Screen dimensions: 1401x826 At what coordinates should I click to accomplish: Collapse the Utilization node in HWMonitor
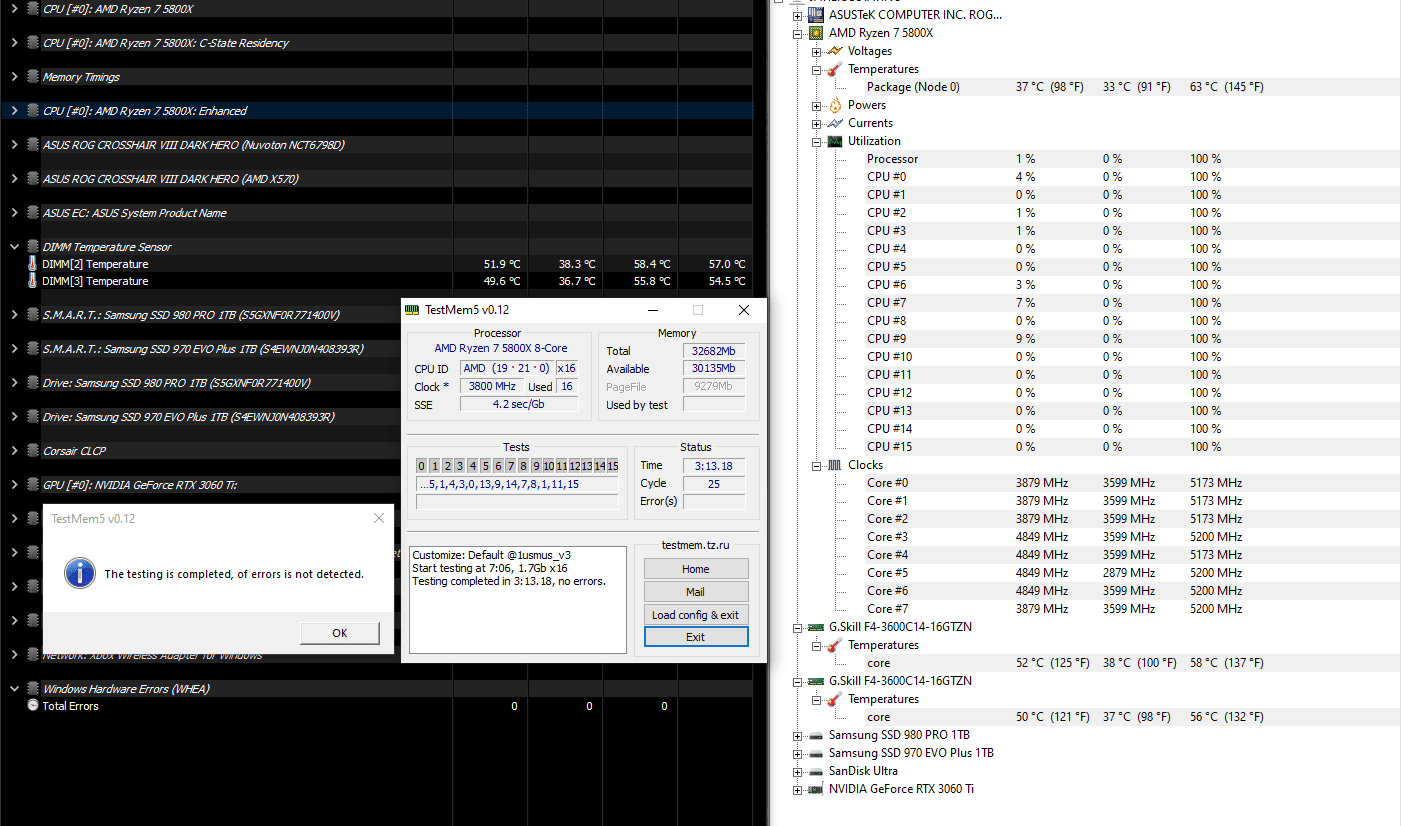[817, 141]
